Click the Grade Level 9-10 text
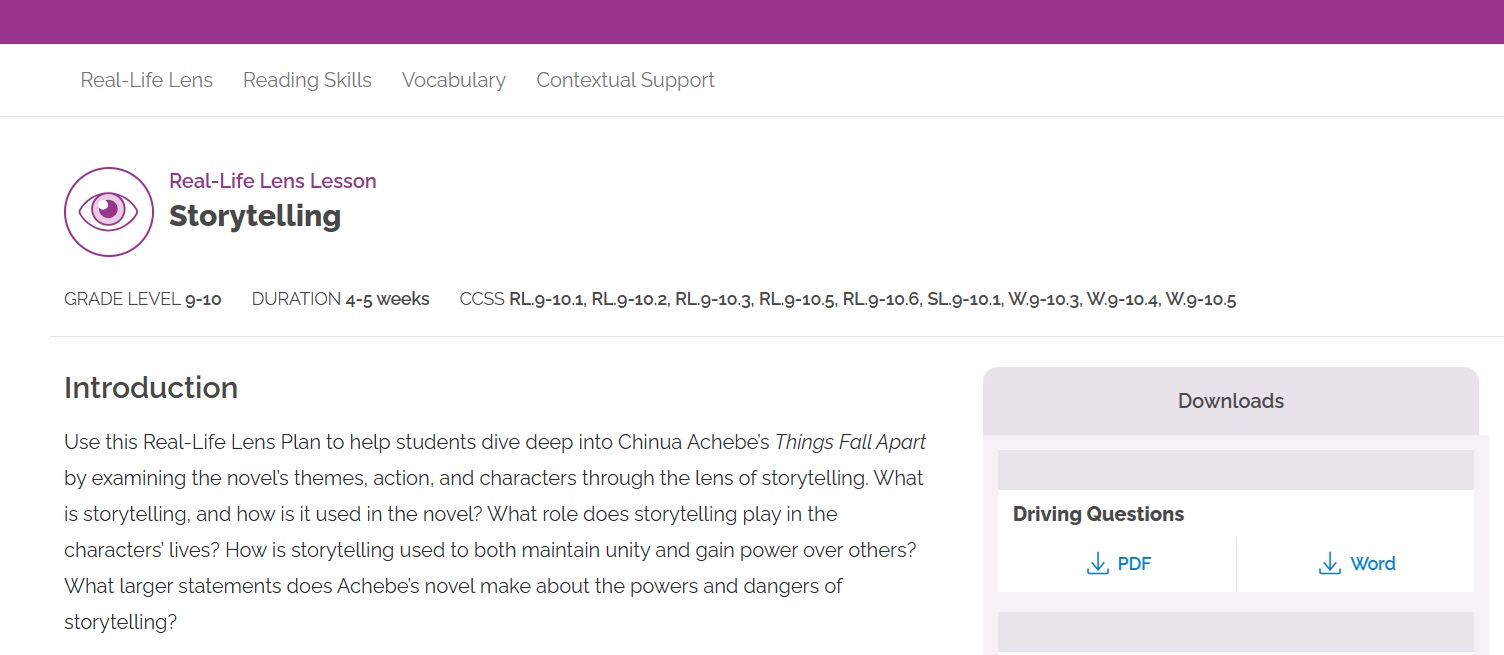Image resolution: width=1504 pixels, height=655 pixels. (143, 299)
